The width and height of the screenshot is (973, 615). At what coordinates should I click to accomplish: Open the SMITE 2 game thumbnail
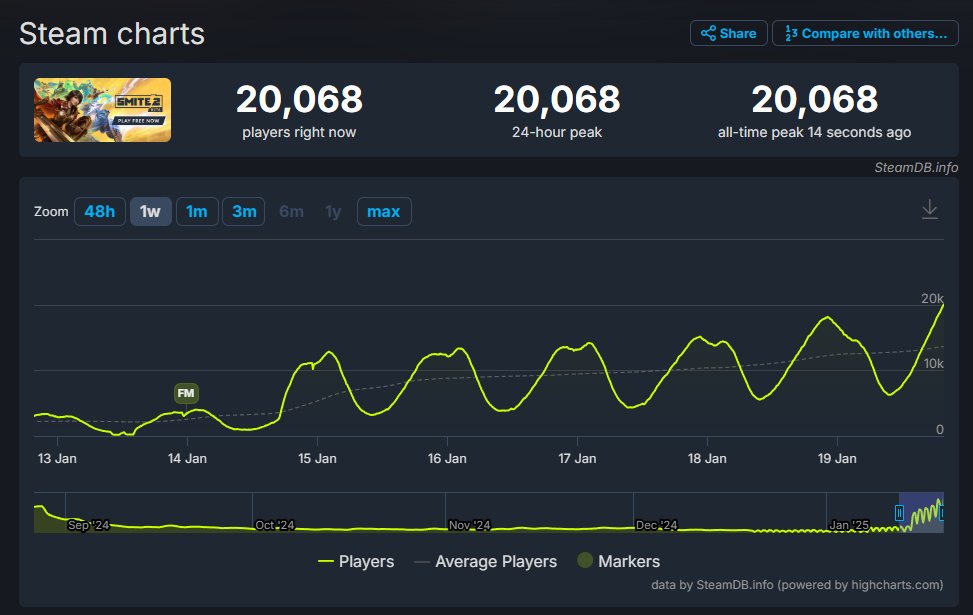pyautogui.click(x=102, y=110)
